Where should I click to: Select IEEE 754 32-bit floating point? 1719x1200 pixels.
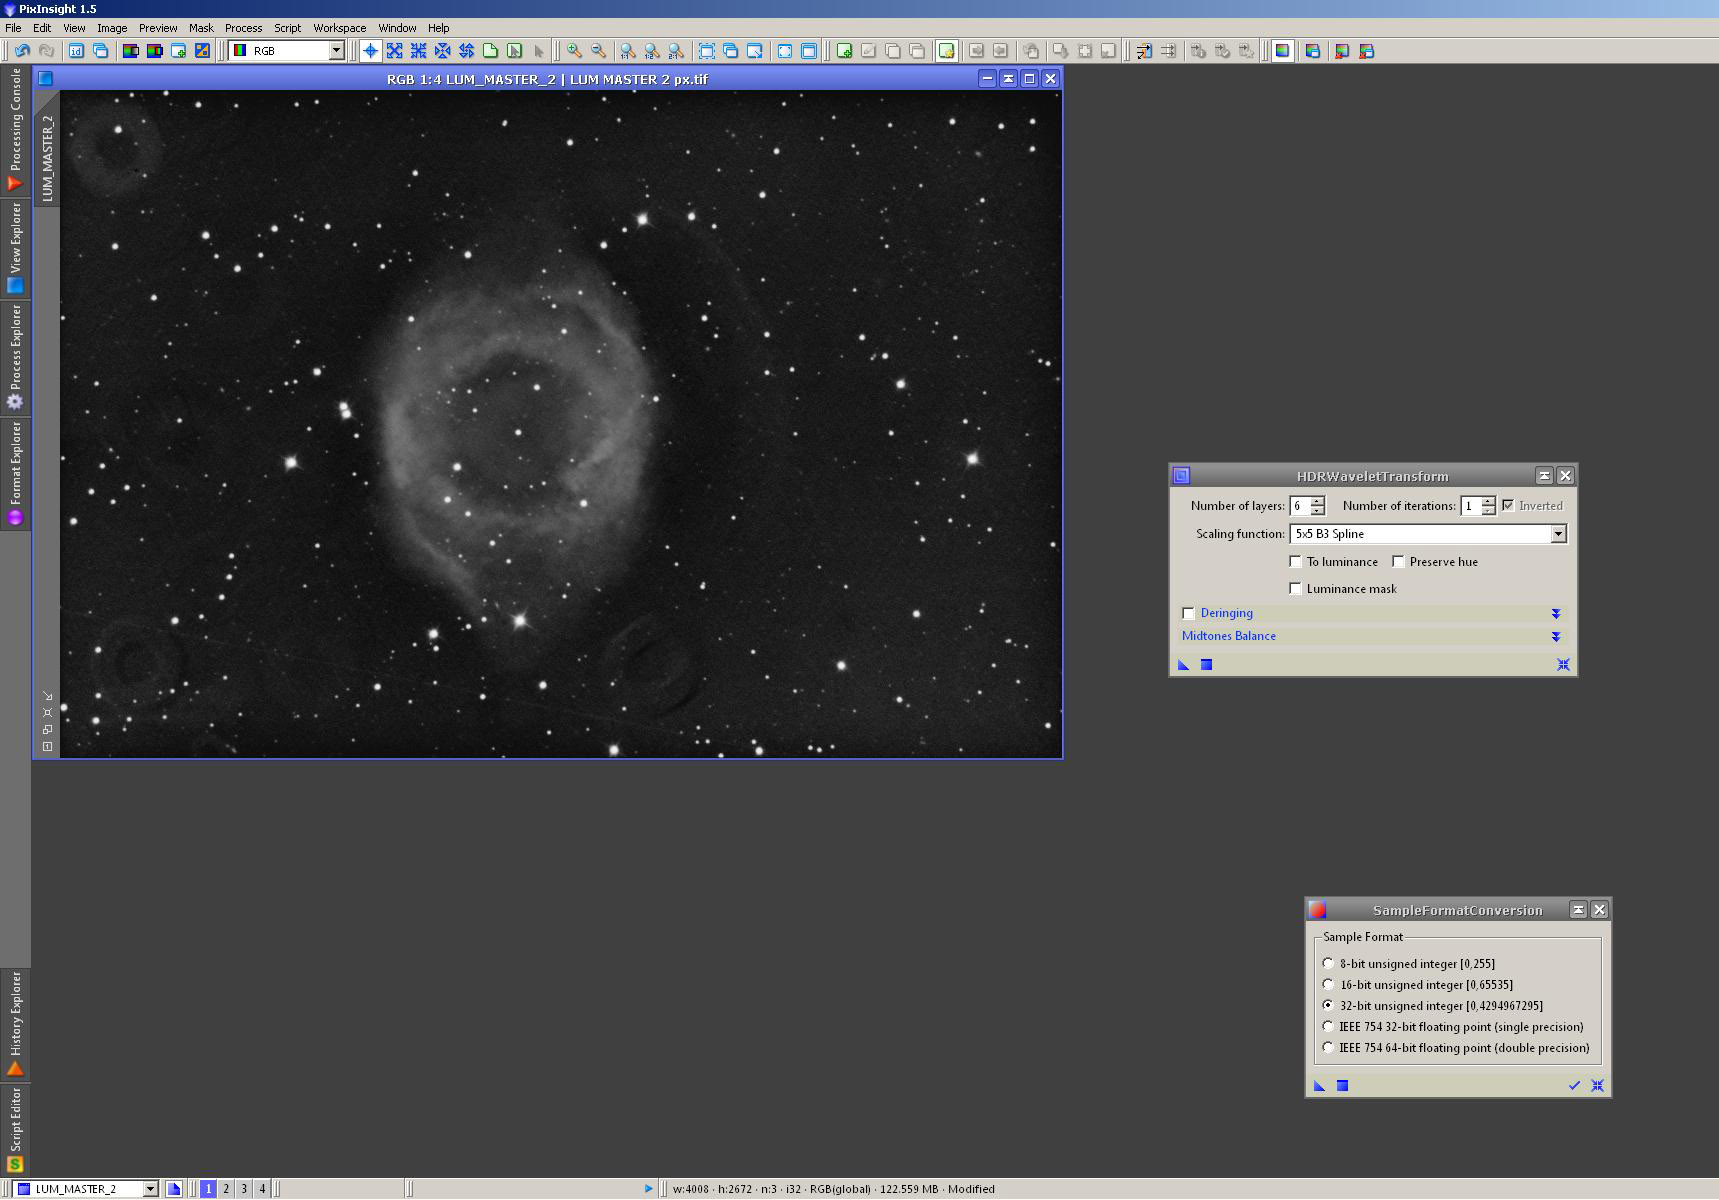point(1328,1027)
